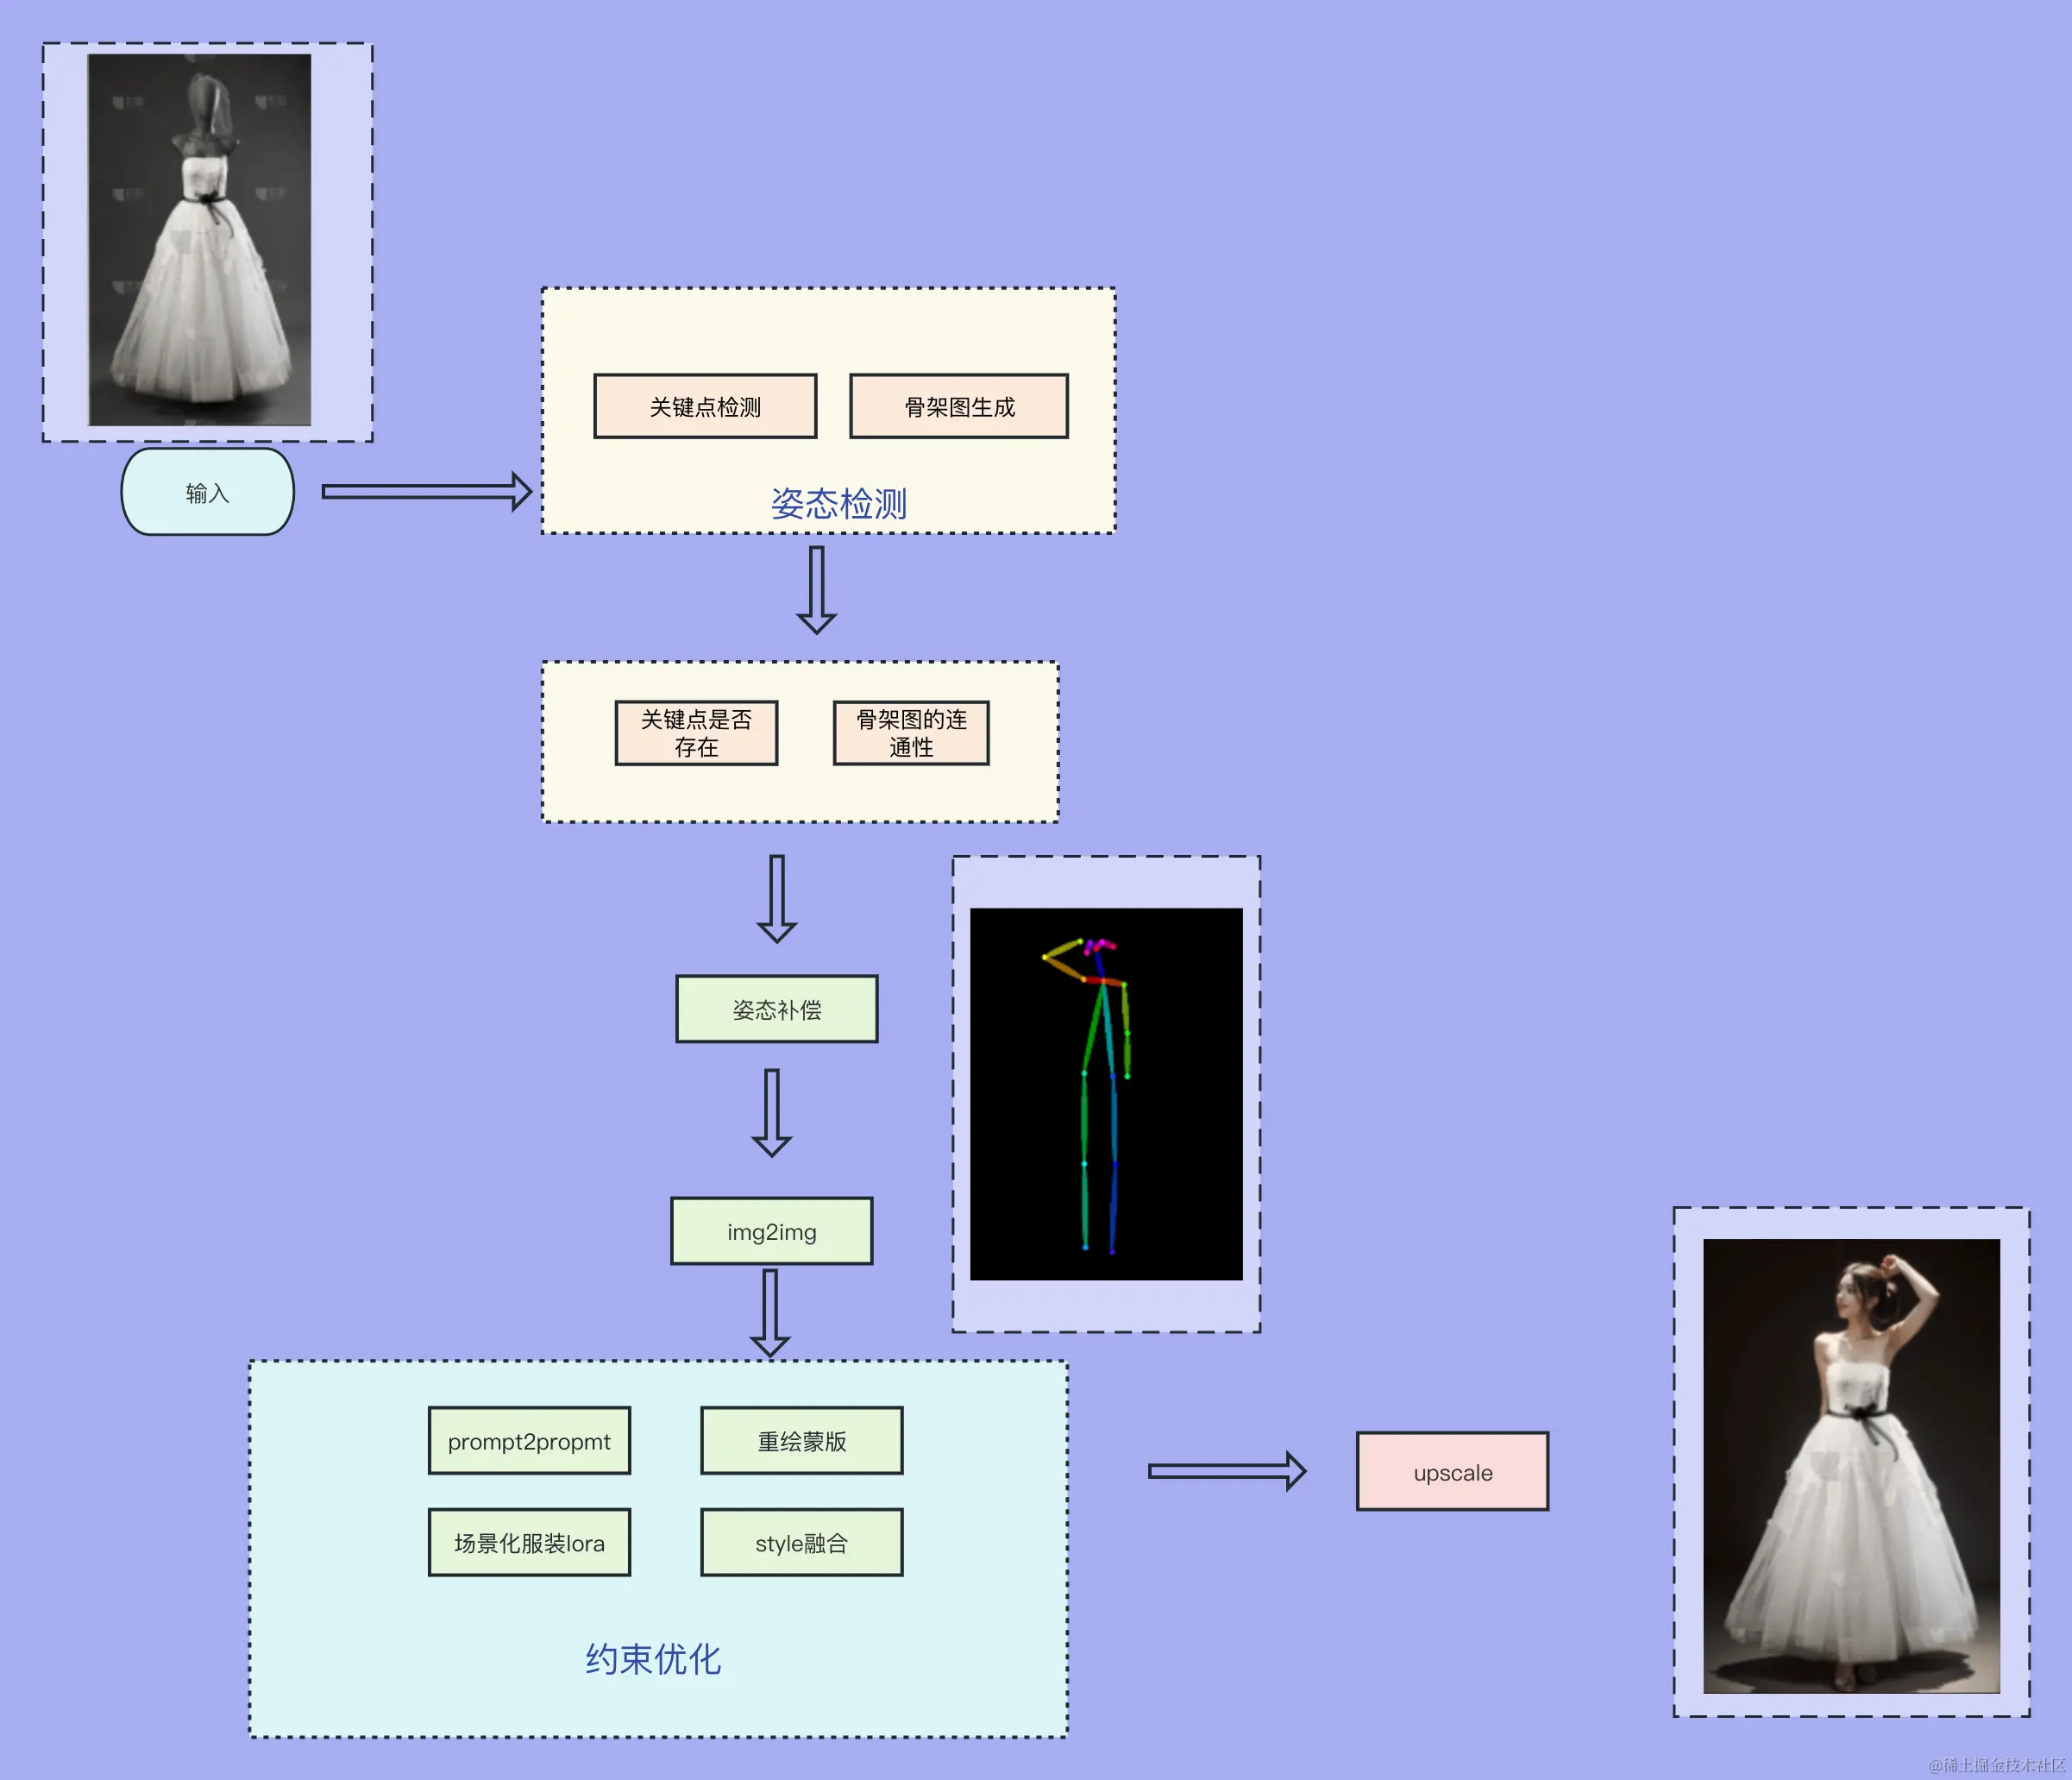The width and height of the screenshot is (2072, 1780).
Task: Click the pose skeleton image
Action: click(x=1106, y=1093)
